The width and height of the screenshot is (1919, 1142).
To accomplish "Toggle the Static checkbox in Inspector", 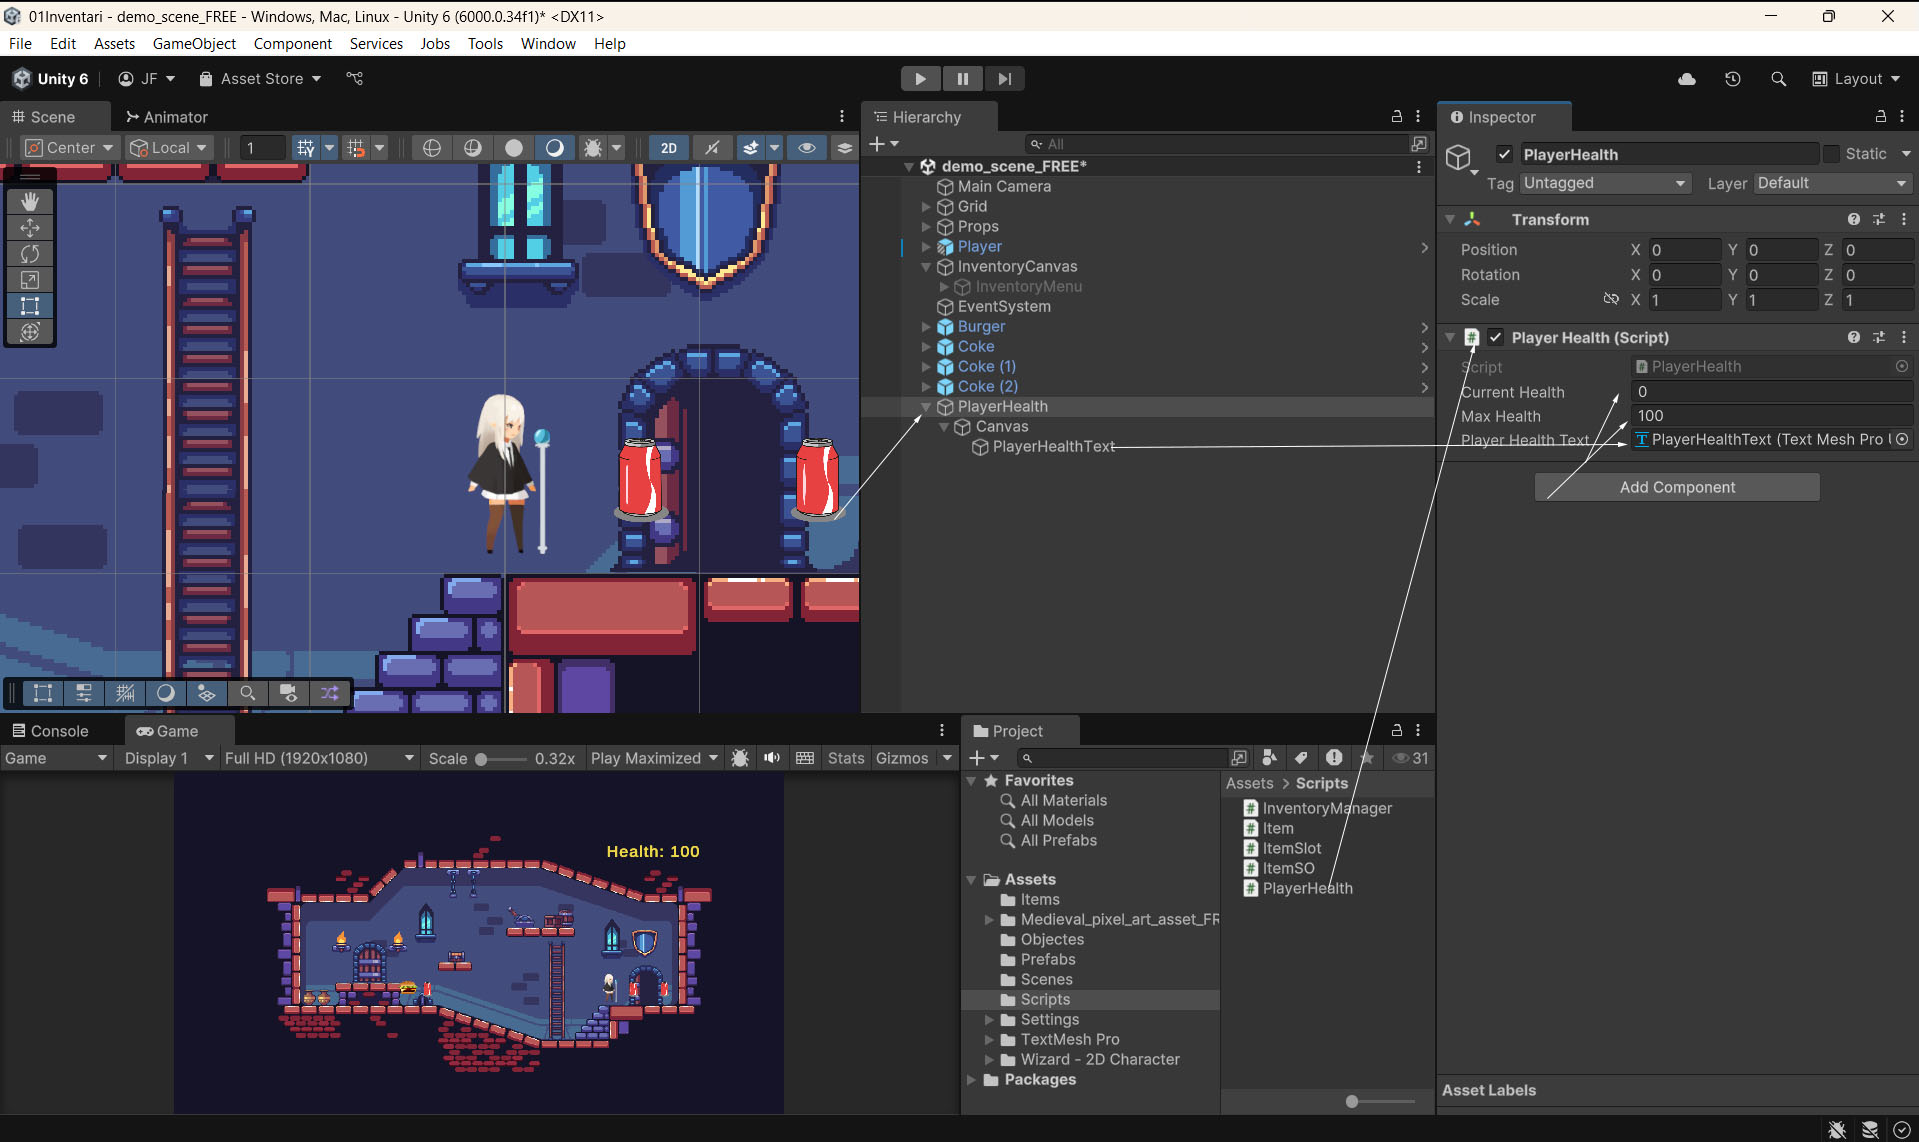I will click(1831, 154).
